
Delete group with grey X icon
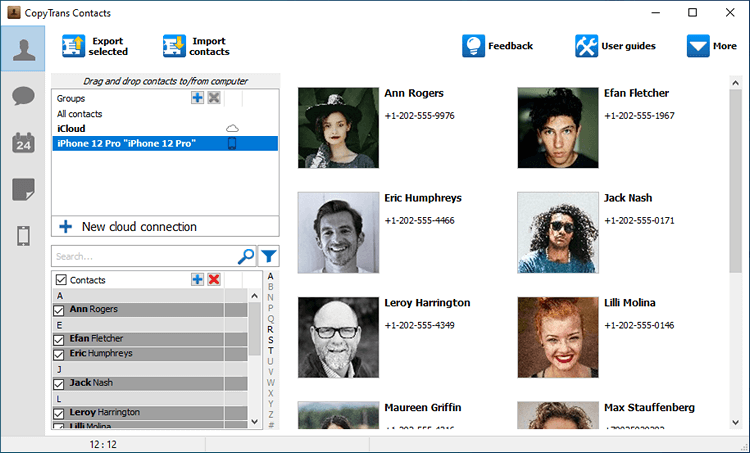coord(214,98)
